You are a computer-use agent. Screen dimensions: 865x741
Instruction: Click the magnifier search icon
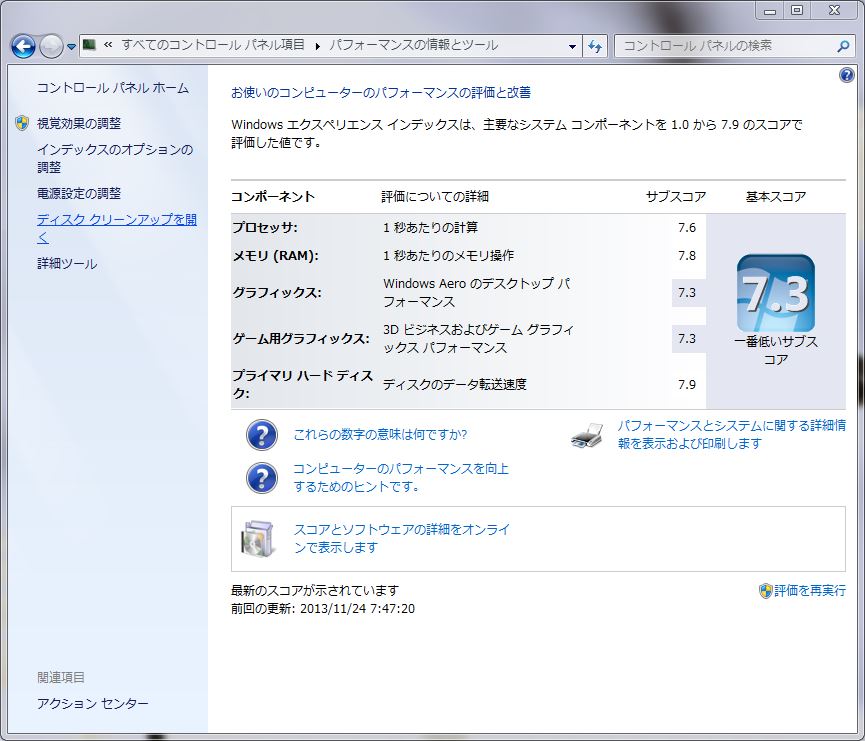click(842, 46)
